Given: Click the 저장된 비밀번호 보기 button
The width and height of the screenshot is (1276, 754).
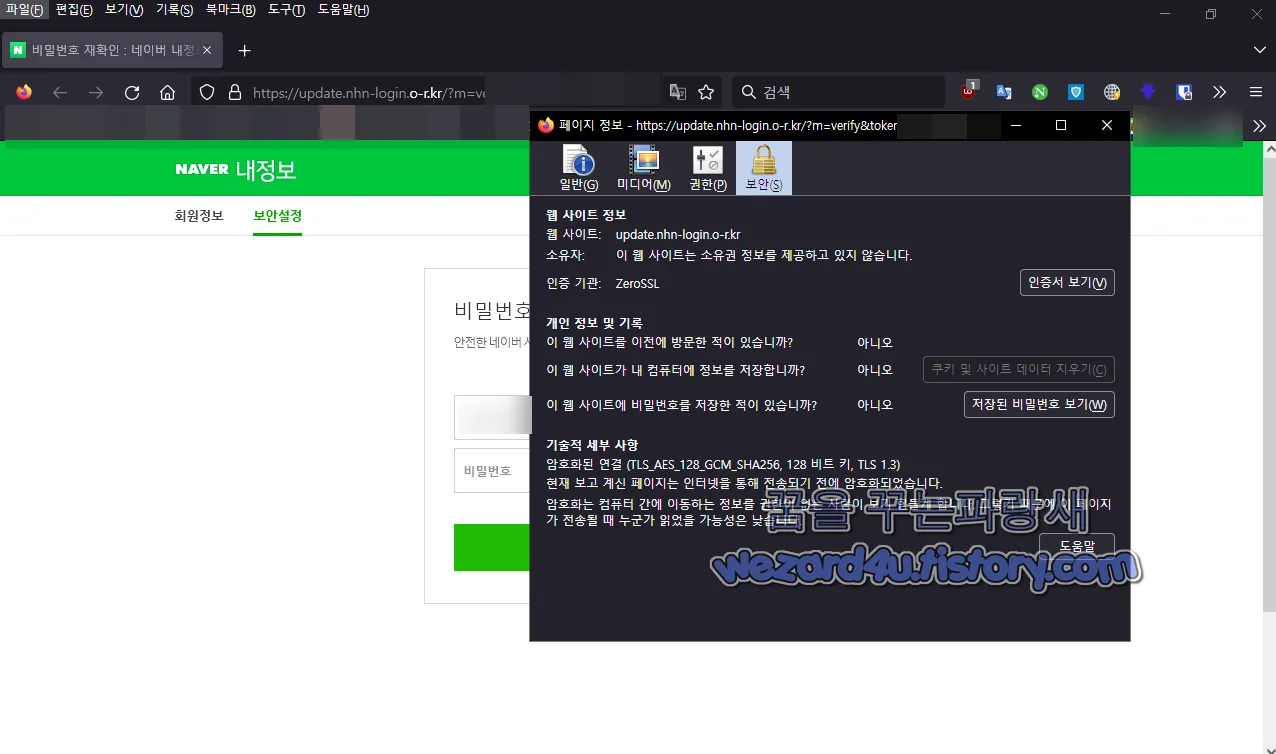Looking at the screenshot, I should point(1039,405).
